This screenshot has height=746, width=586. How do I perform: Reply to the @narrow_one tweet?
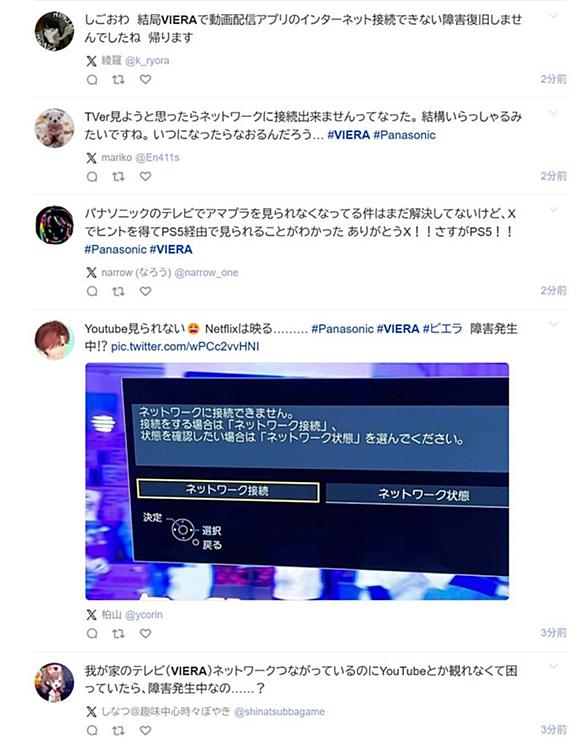(x=92, y=291)
